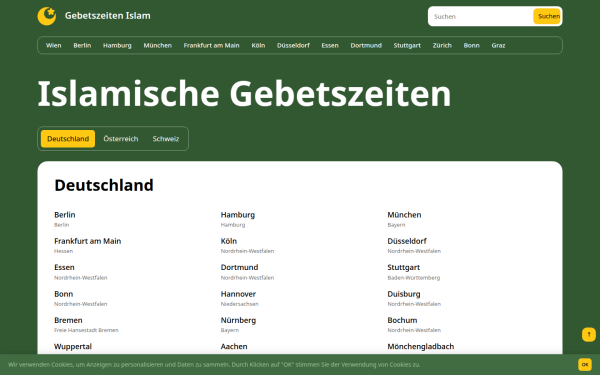The height and width of the screenshot is (375, 600).
Task: Open the Nürnberg city link
Action: coord(238,320)
